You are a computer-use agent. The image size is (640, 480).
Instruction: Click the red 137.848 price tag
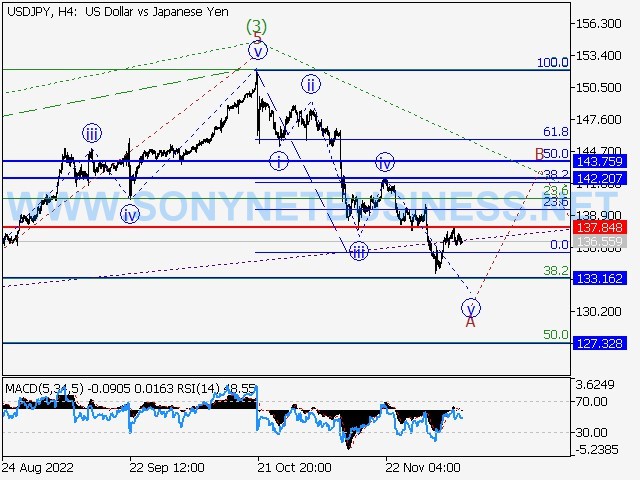point(599,227)
